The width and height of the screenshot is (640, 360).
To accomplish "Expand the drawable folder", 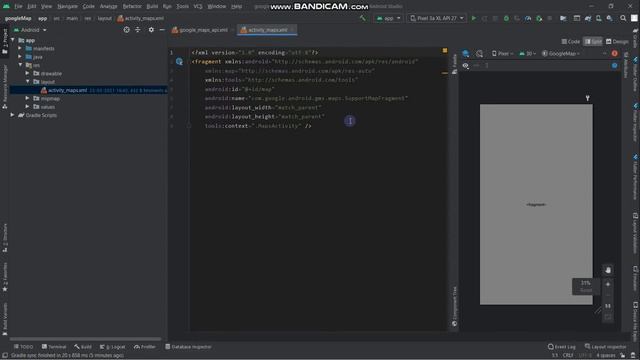I will tap(27, 73).
